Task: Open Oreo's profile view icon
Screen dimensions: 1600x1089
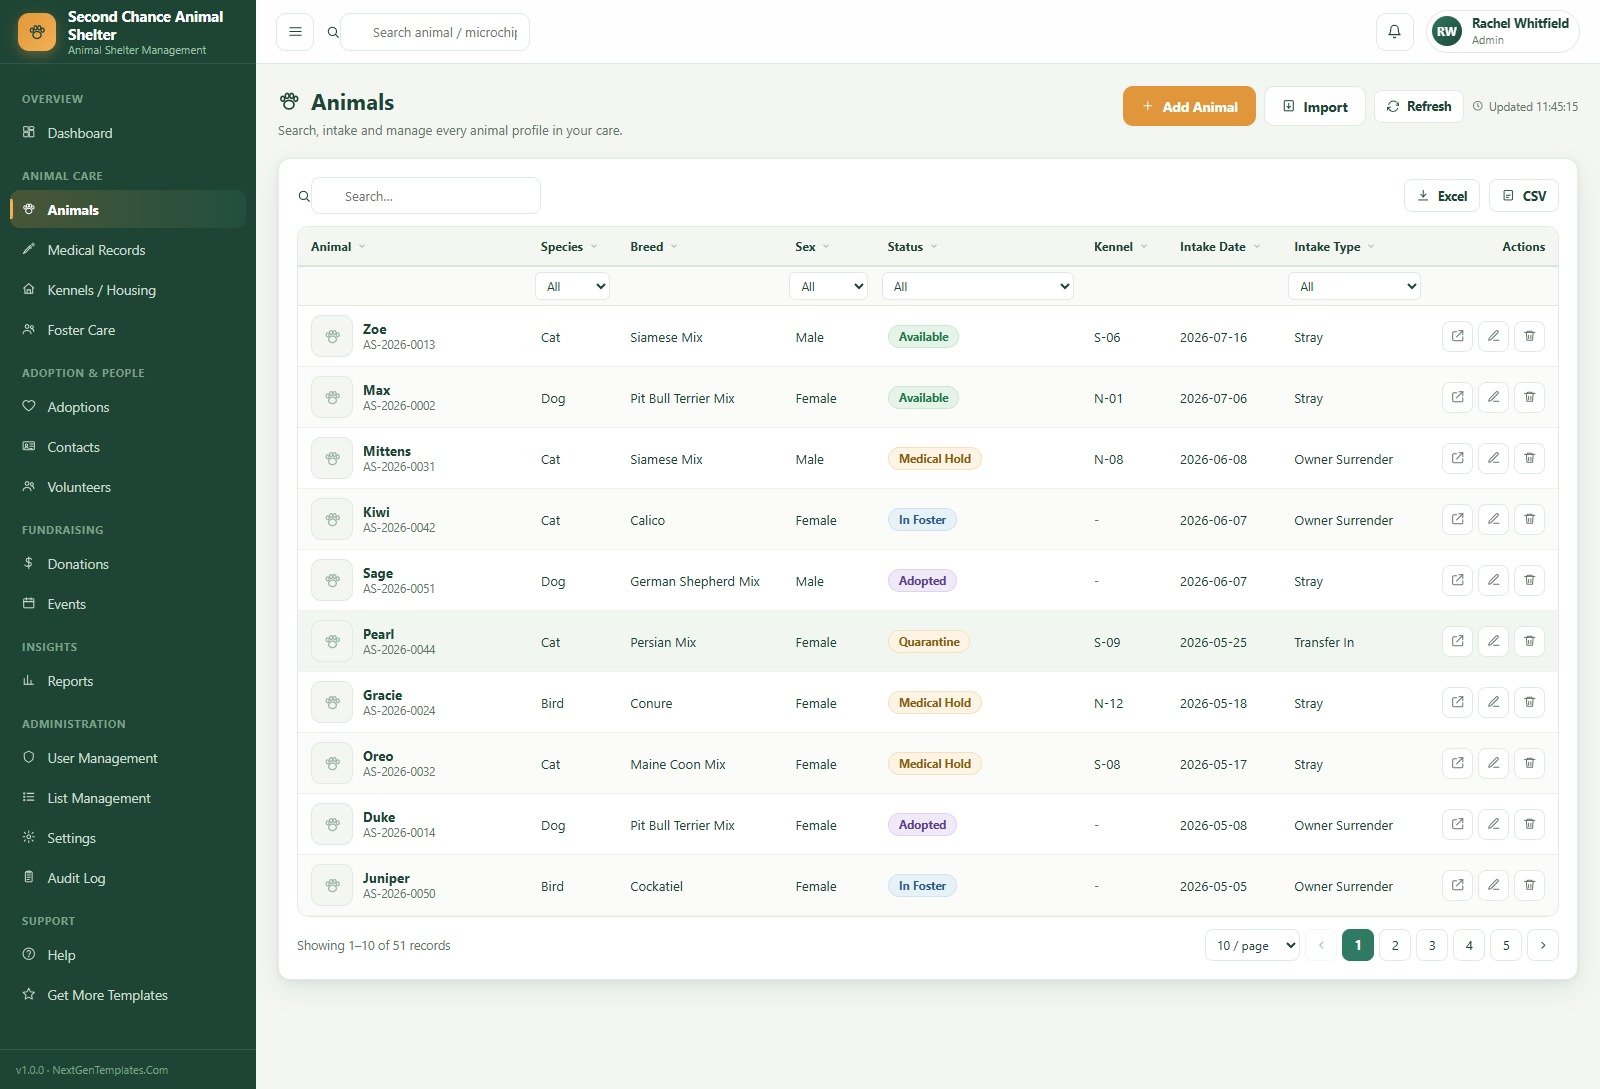Action: click(x=1457, y=763)
